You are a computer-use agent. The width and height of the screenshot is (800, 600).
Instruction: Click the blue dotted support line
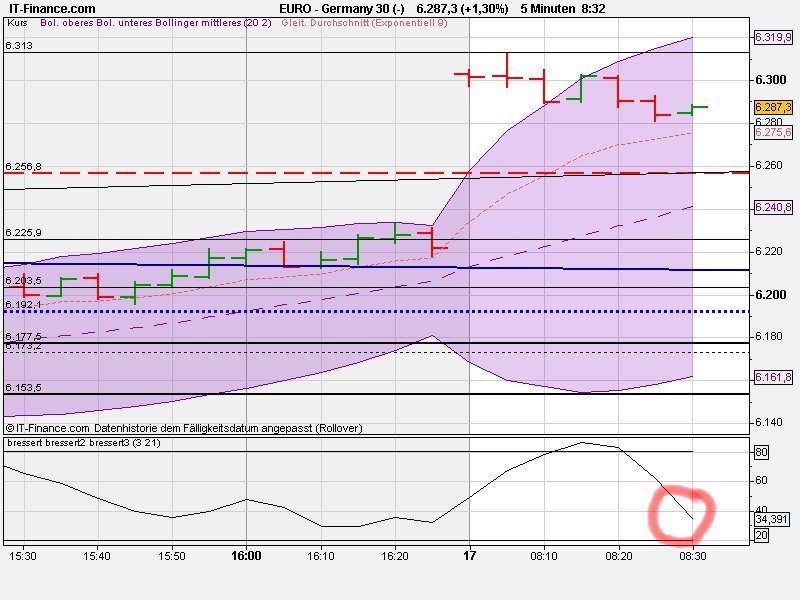tap(300, 311)
